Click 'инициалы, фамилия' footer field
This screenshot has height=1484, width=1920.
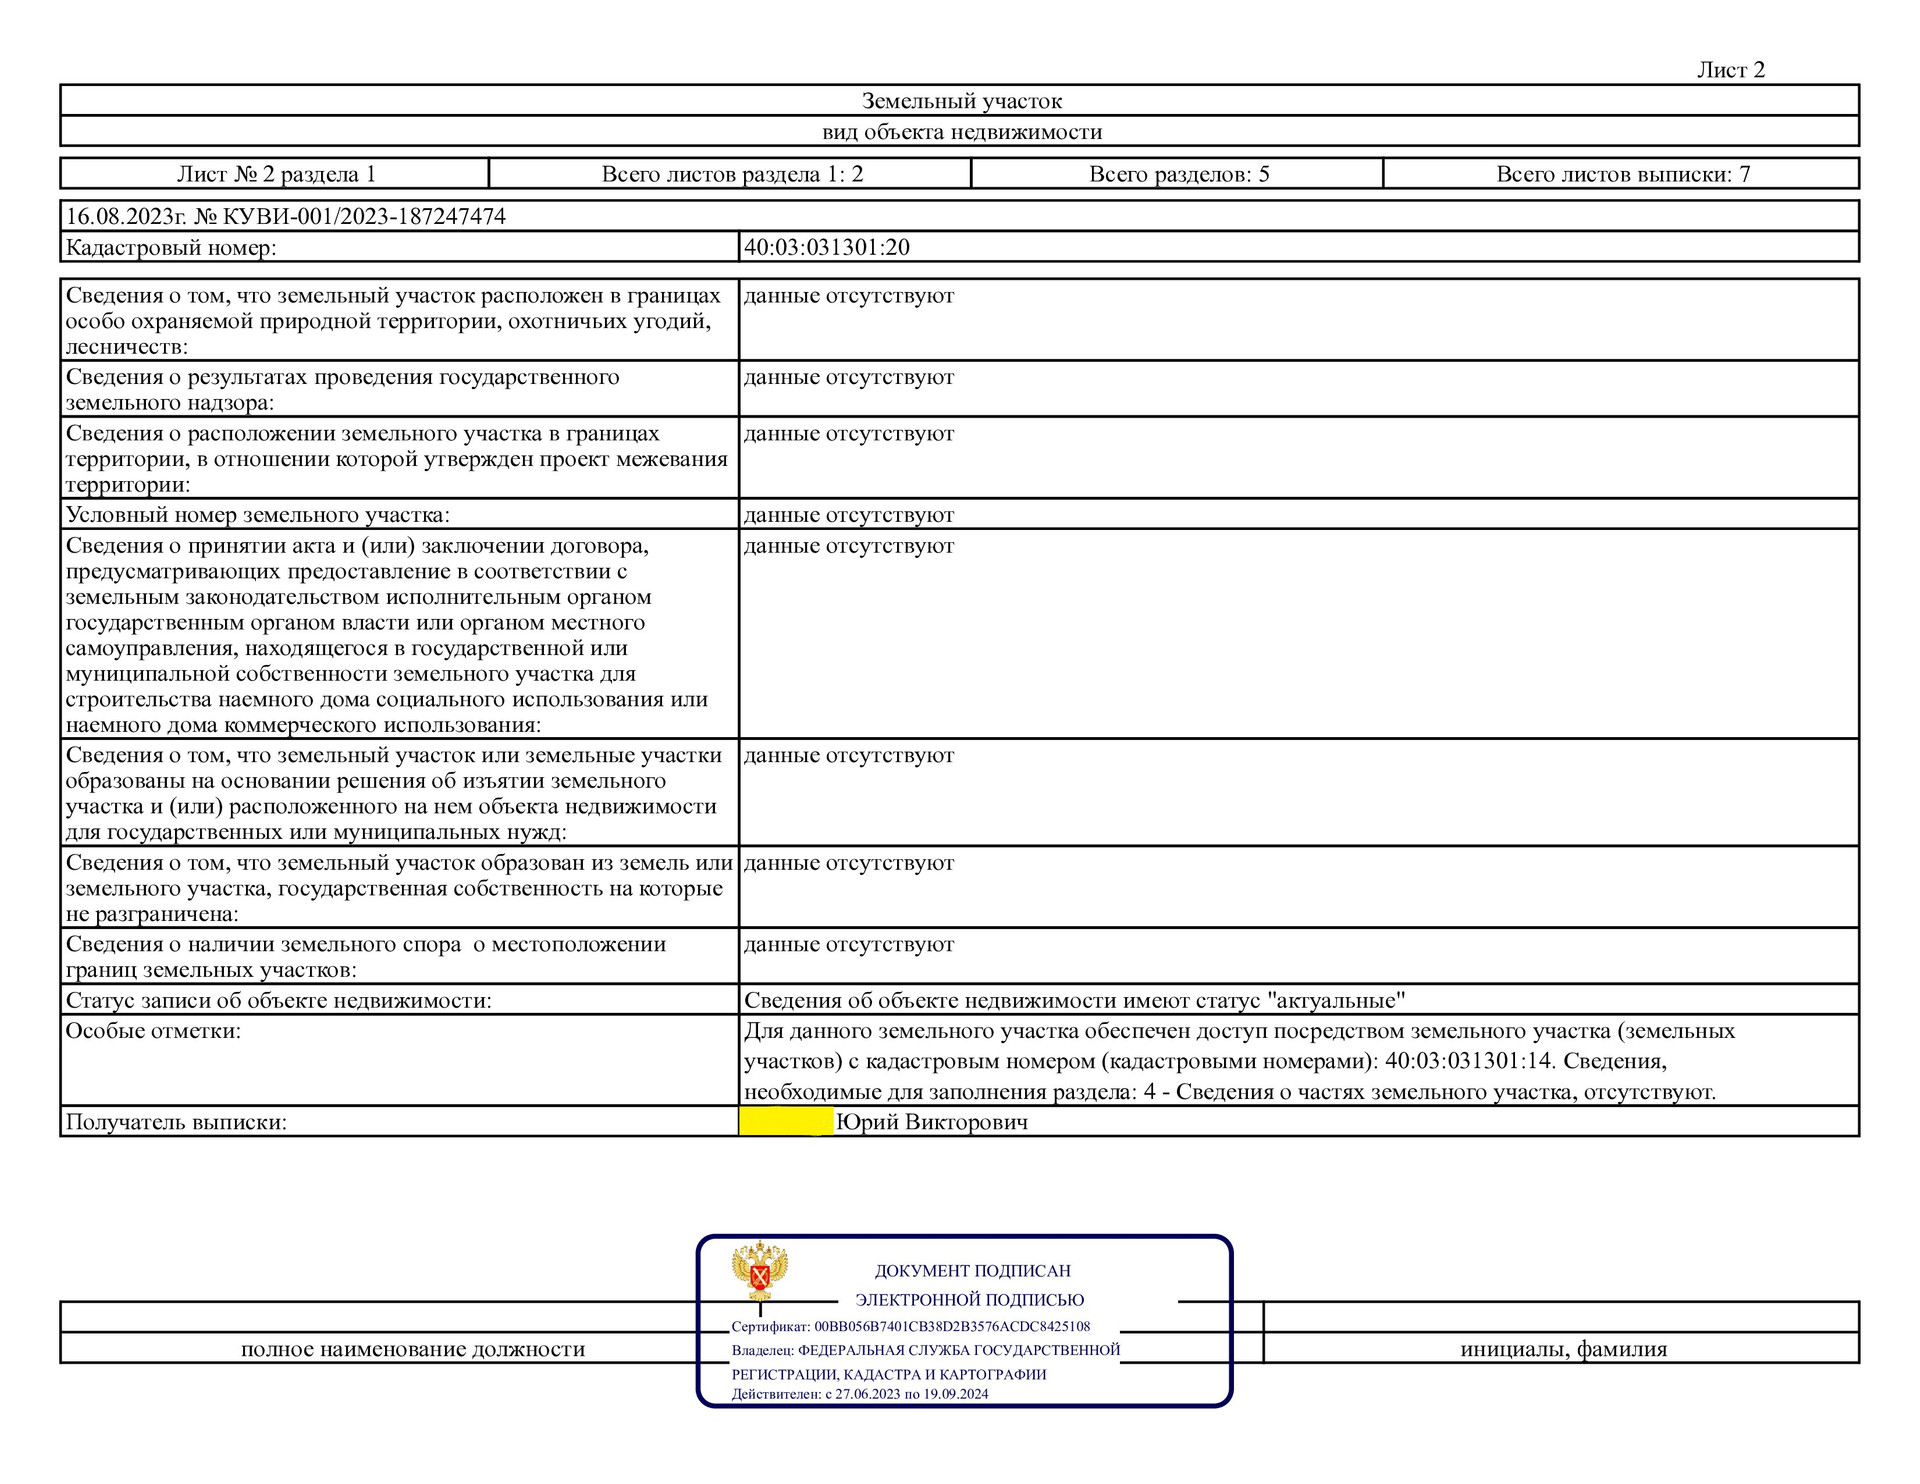coord(1563,1349)
